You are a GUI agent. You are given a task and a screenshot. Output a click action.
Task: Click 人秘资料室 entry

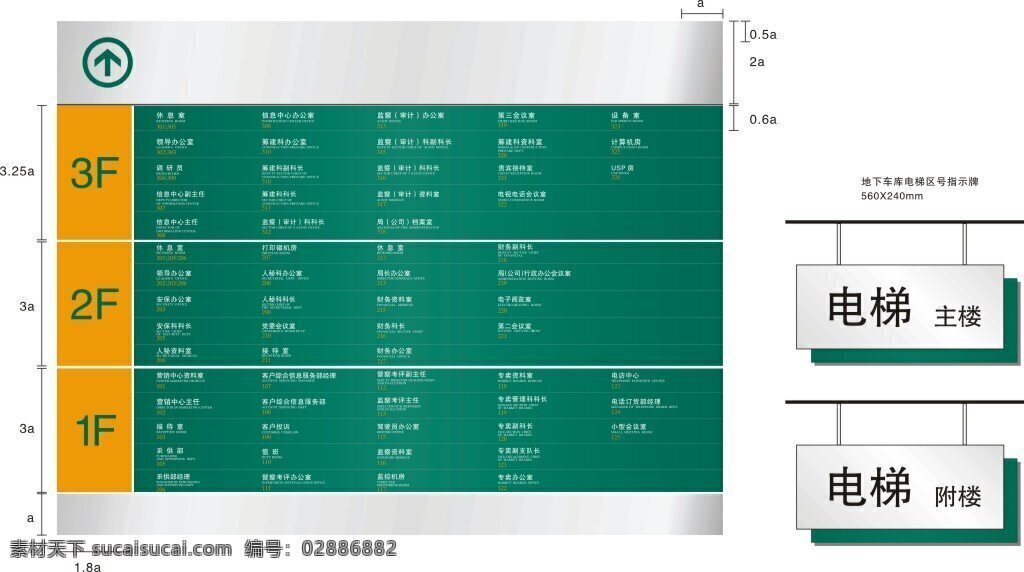point(174,351)
